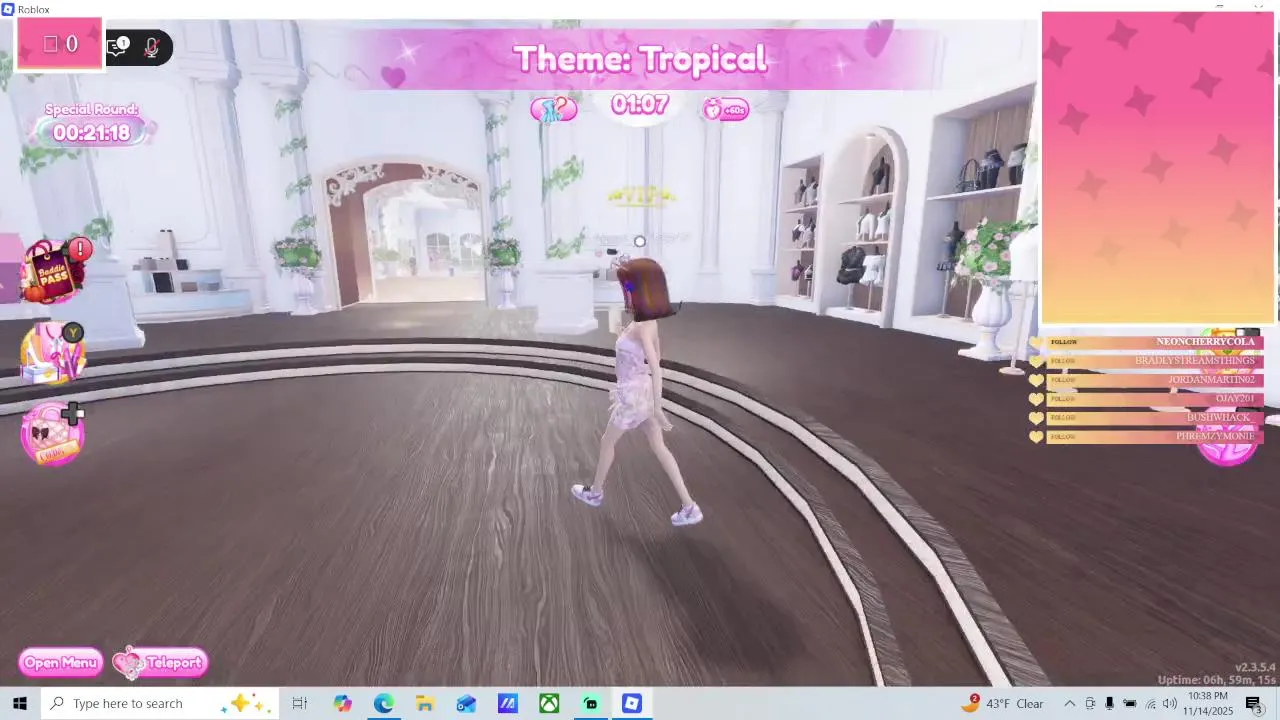Click the Theme: Tropical banner
Screen dimensions: 1280x720
pos(640,59)
